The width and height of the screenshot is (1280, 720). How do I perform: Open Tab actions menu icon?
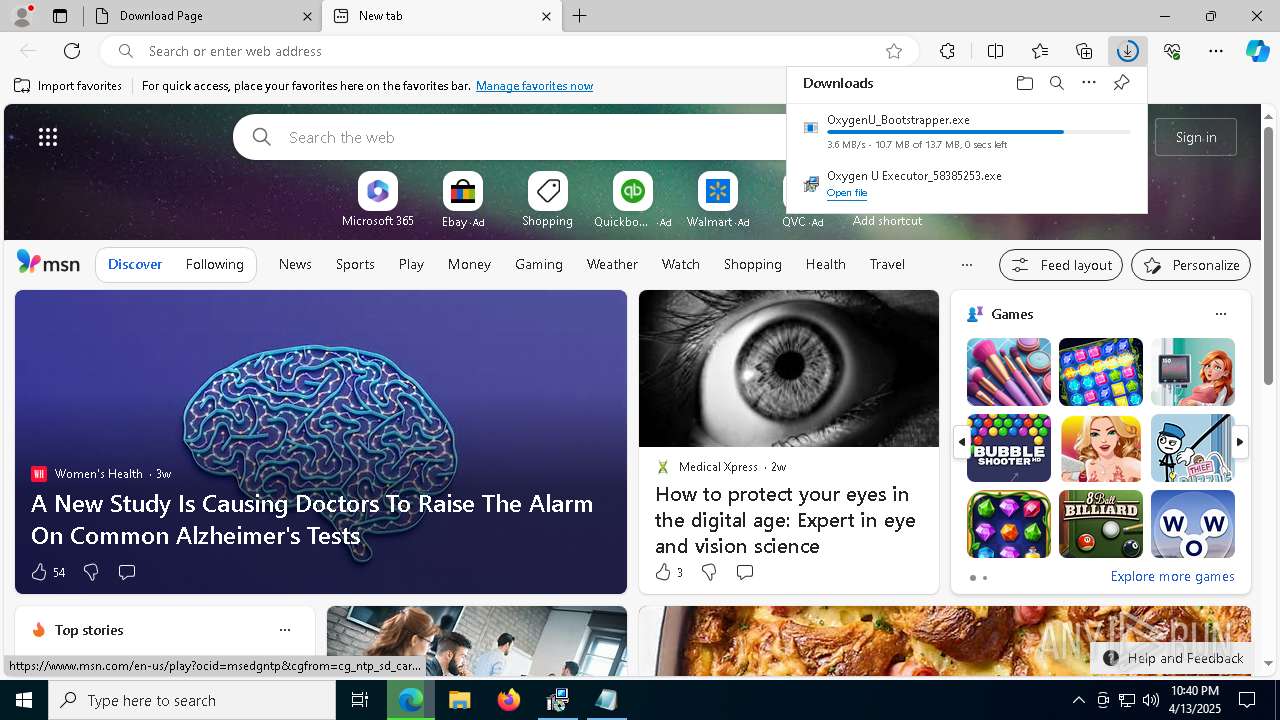[x=60, y=16]
